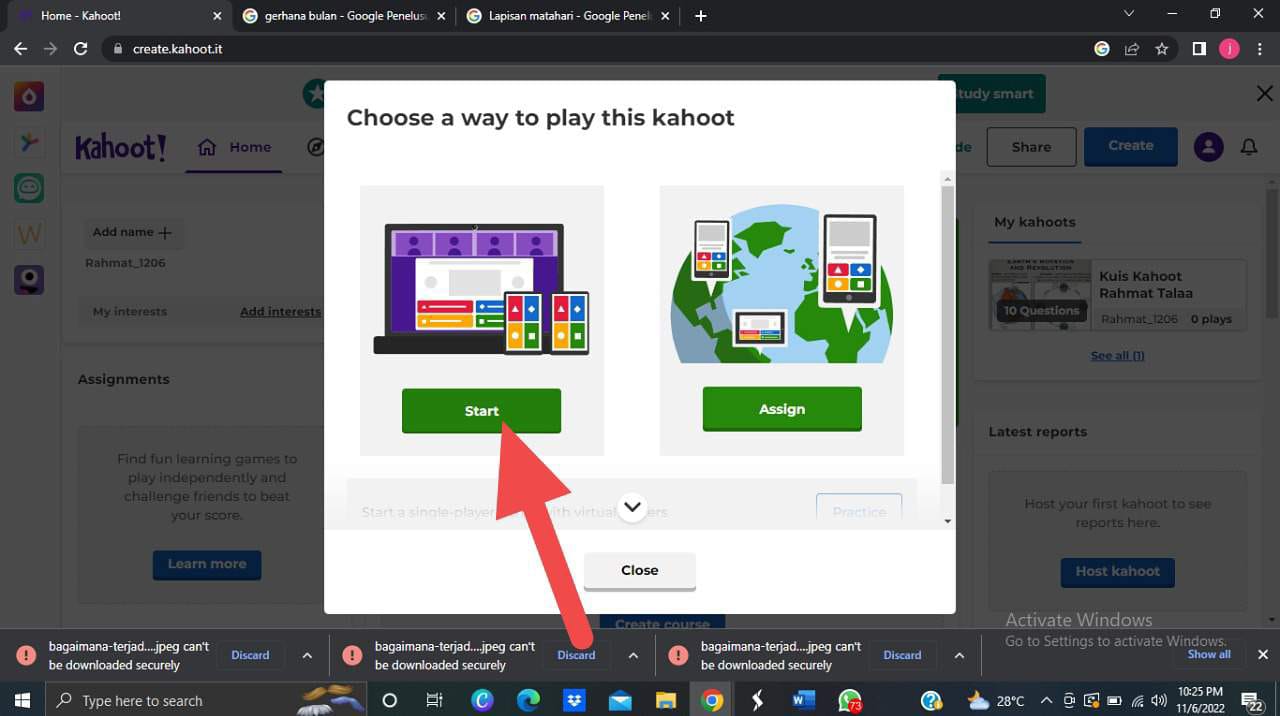Click the Practice button in the dialog
Viewport: 1280px width, 716px height.
click(859, 510)
